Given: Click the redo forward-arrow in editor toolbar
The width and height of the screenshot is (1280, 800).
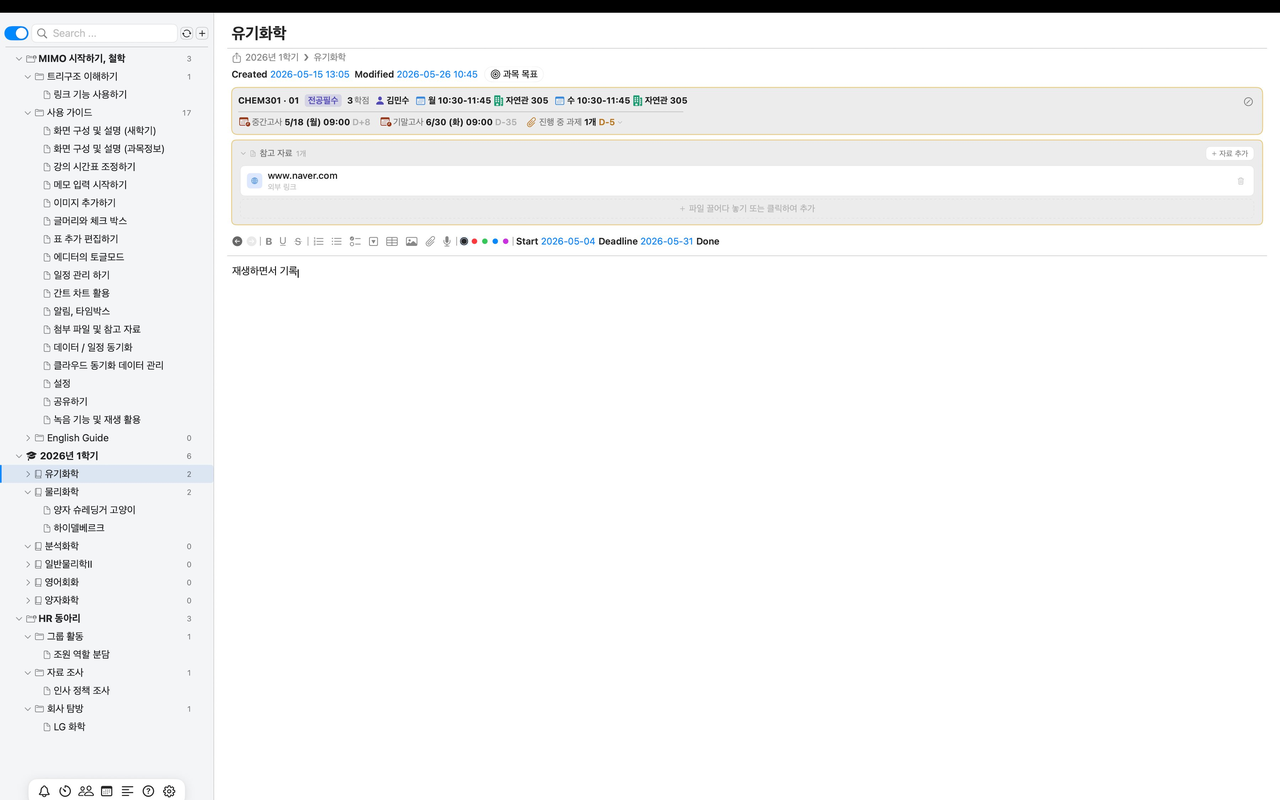Looking at the screenshot, I should (251, 241).
